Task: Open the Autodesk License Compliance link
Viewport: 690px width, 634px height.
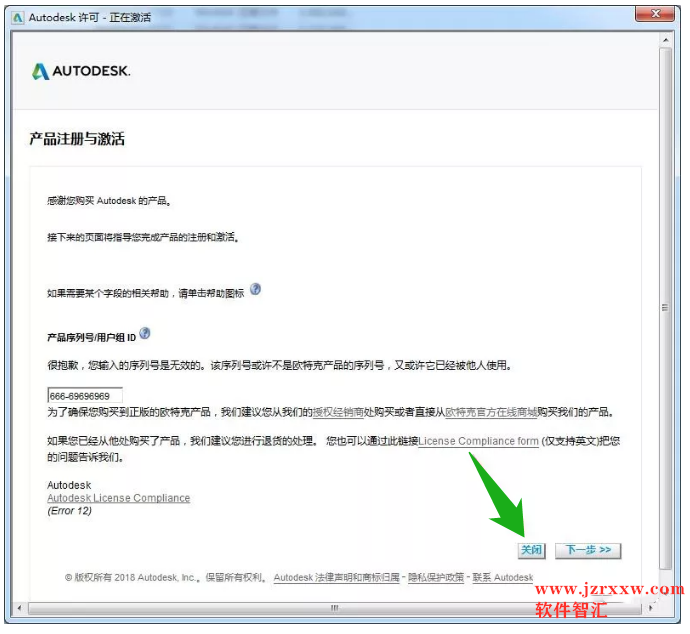Action: 119,498
